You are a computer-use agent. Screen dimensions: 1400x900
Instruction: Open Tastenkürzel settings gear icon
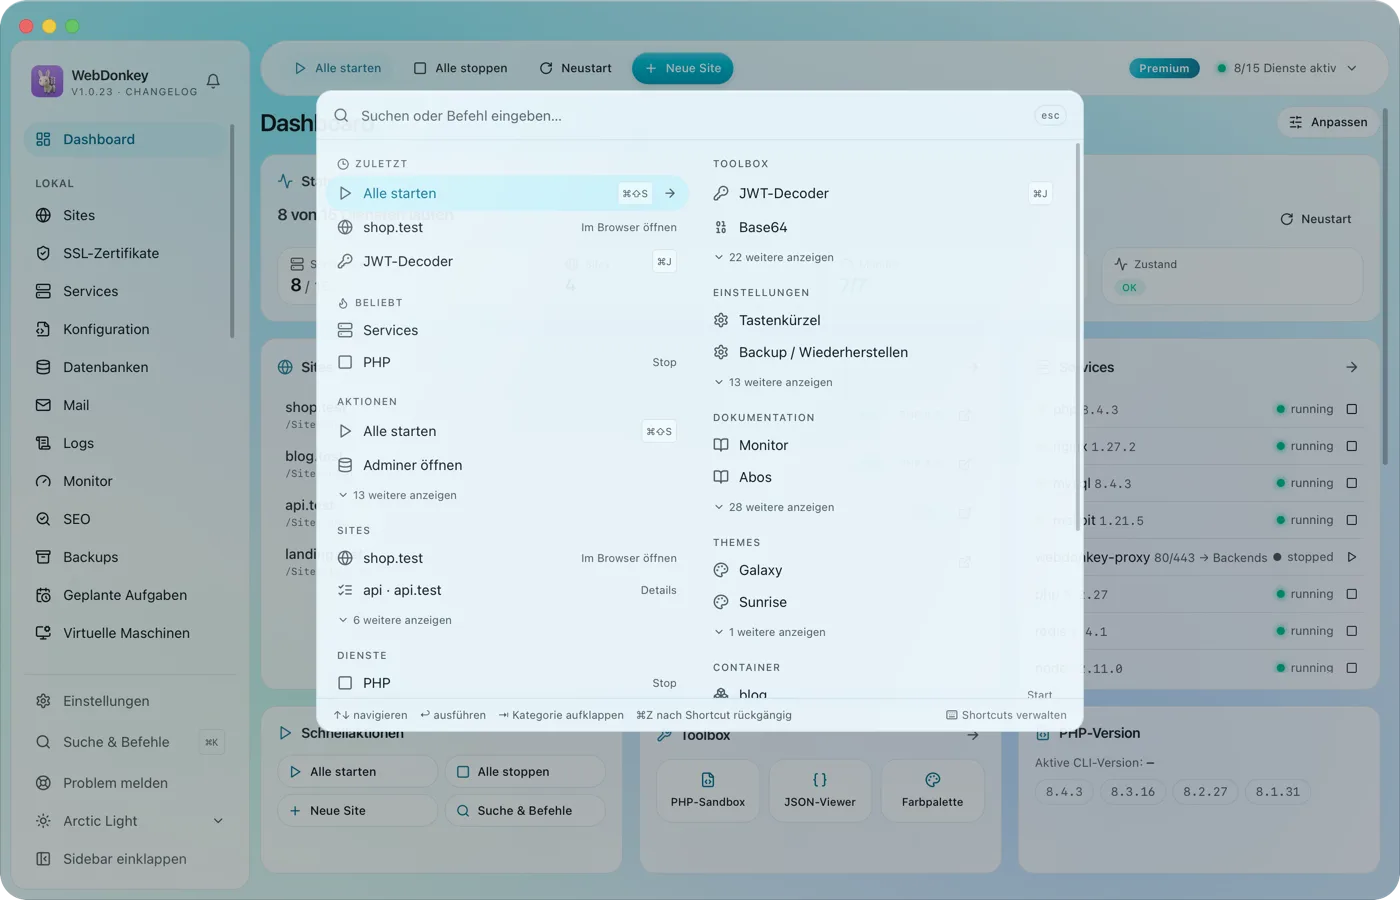point(721,320)
